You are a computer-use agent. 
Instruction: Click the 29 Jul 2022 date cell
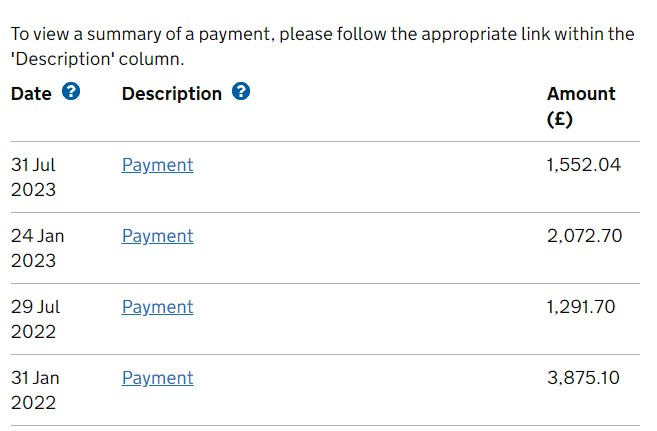point(36,319)
